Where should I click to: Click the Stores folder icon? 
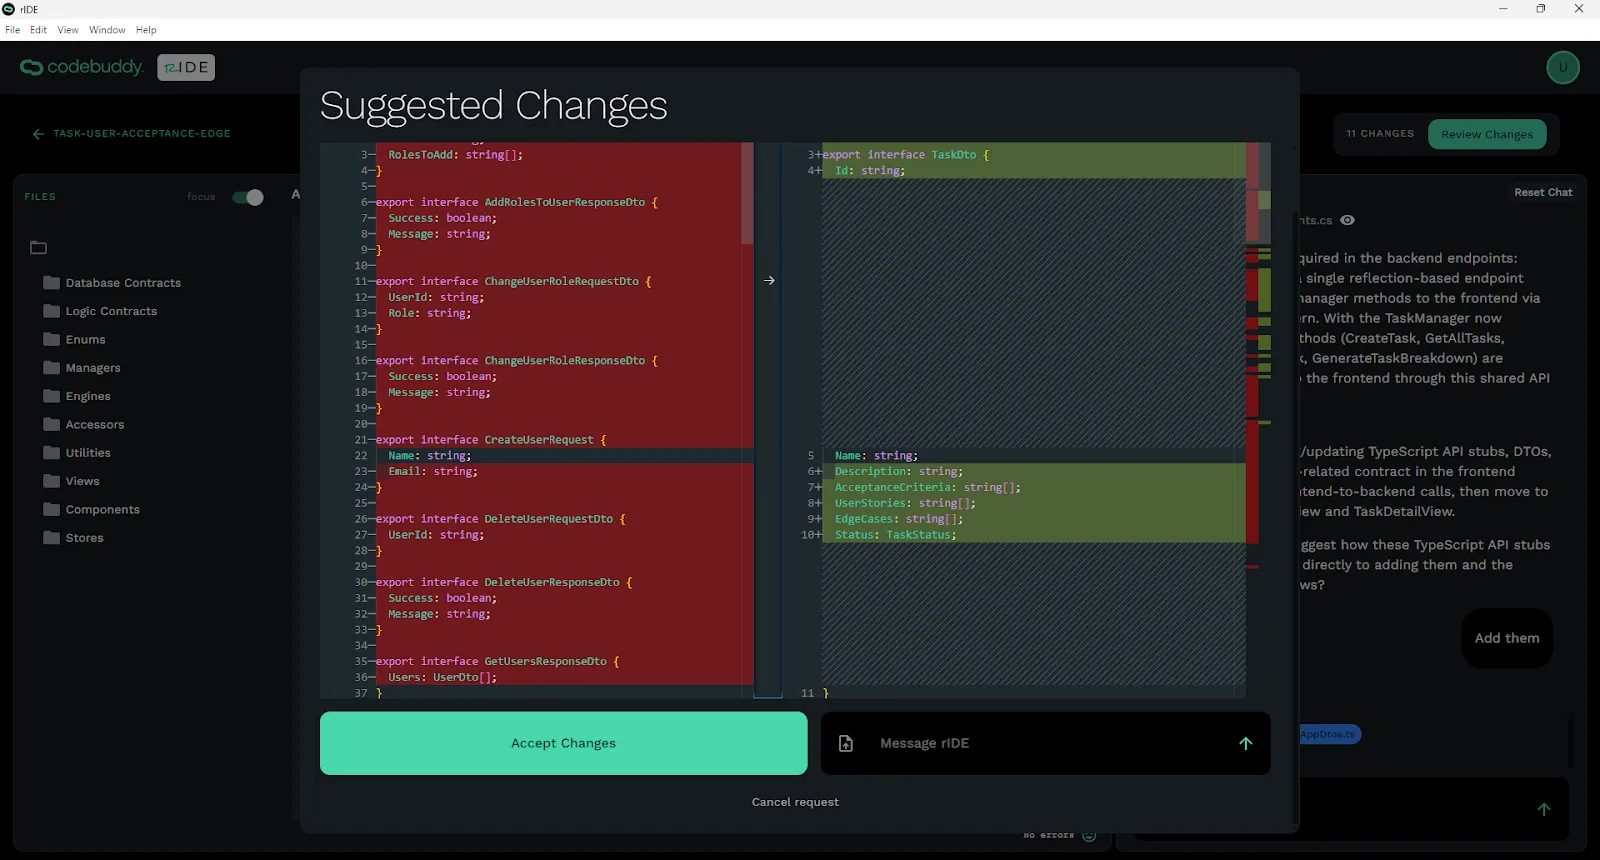[52, 538]
